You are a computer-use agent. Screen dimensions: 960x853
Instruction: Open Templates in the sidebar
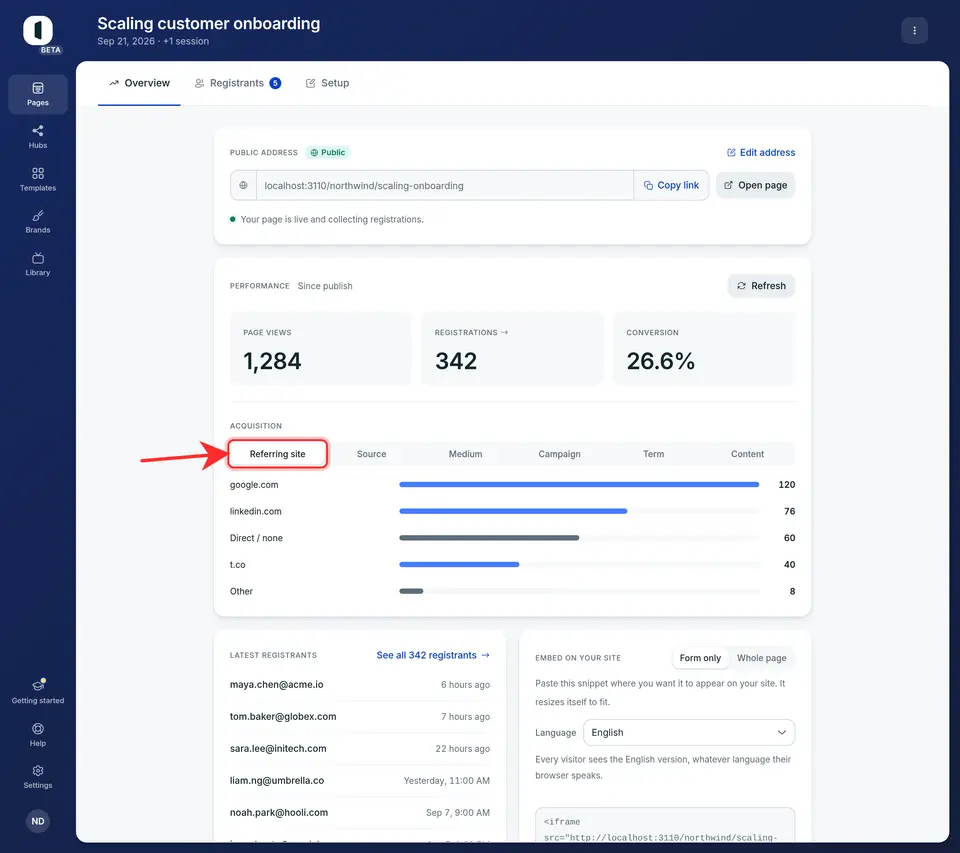coord(38,179)
